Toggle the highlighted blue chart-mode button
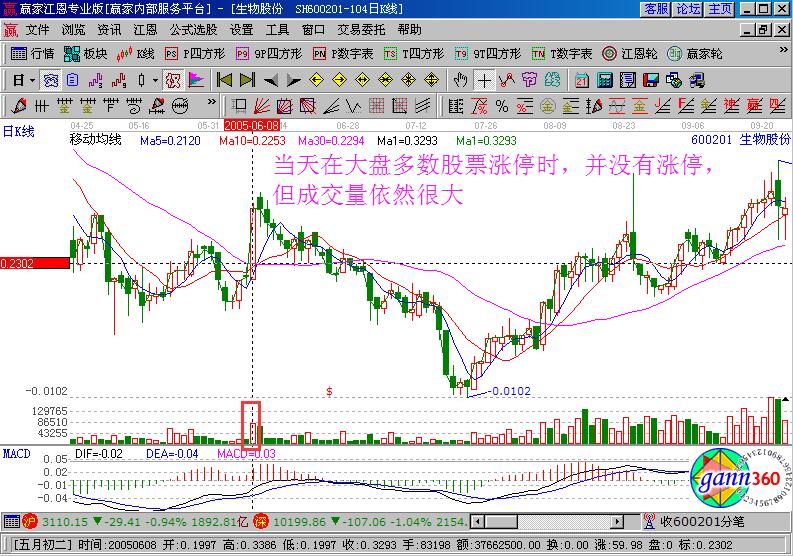The width and height of the screenshot is (793, 556). pos(49,79)
